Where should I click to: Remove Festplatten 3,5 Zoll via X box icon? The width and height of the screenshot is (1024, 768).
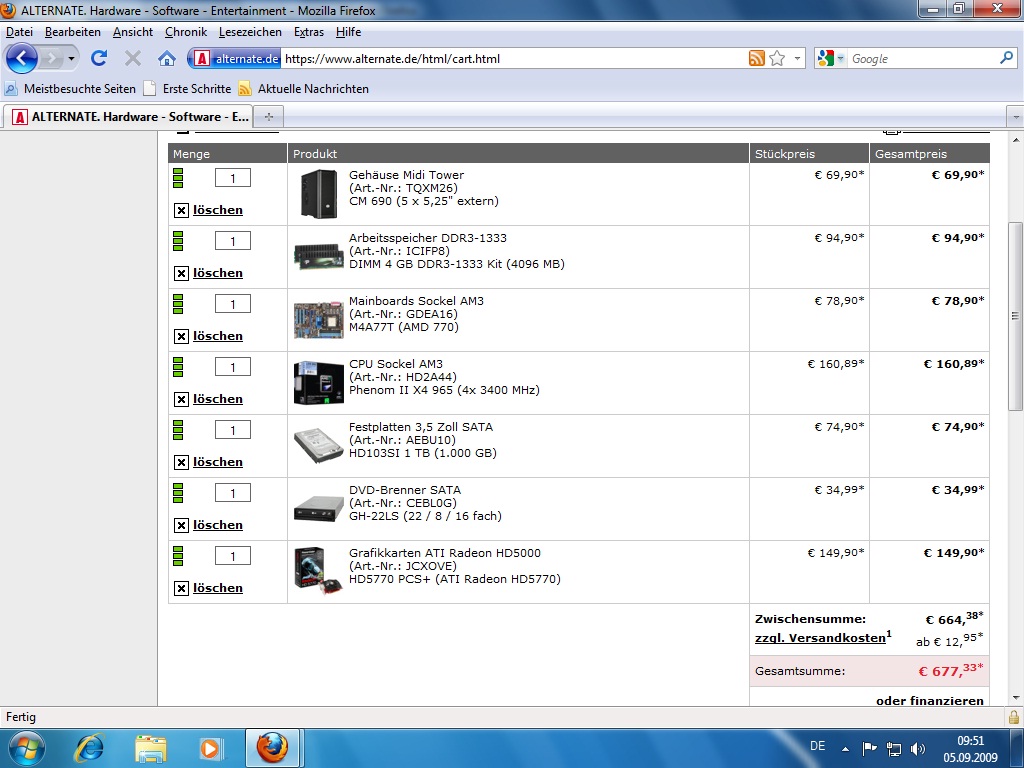[x=182, y=462]
